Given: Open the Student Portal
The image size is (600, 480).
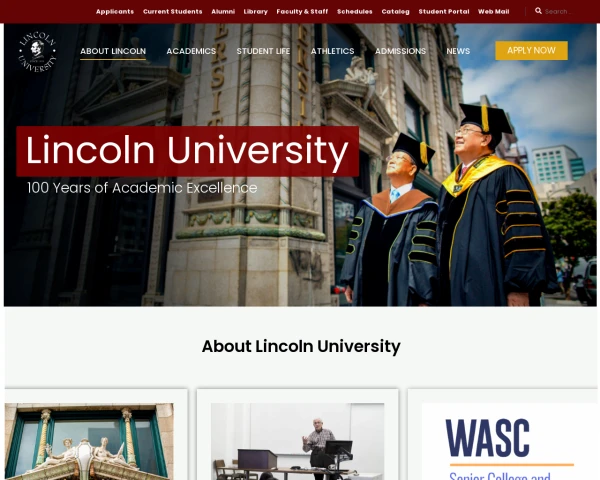Looking at the screenshot, I should coord(444,11).
